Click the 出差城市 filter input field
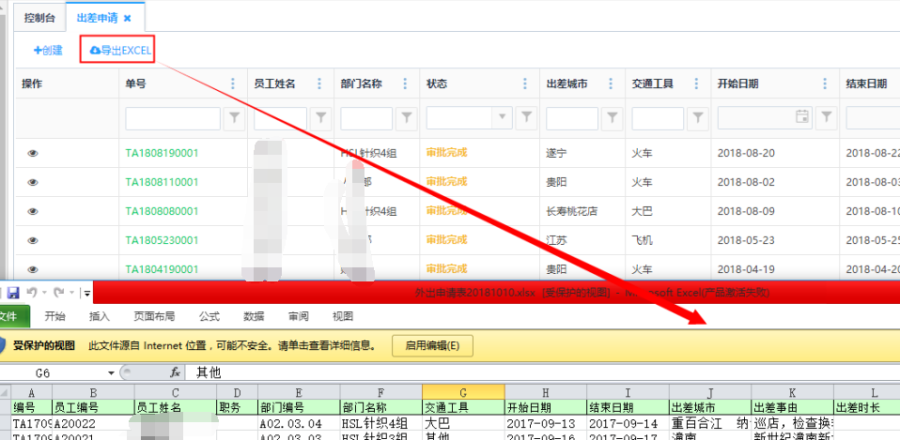 (572, 118)
